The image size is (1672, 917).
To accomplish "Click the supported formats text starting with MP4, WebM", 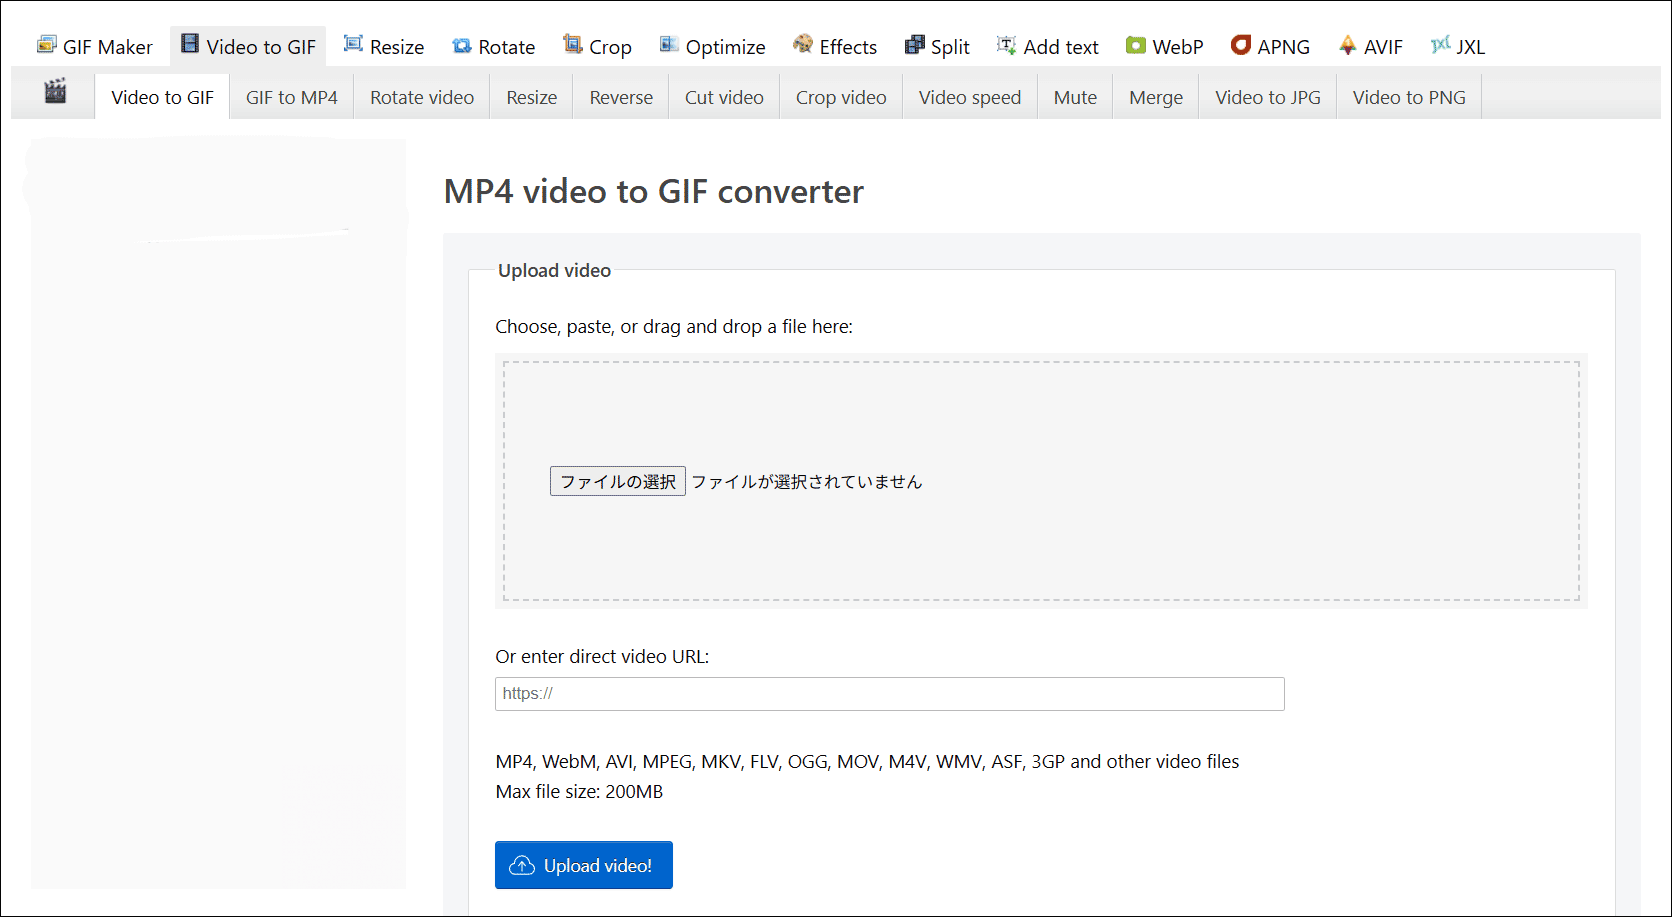I will pyautogui.click(x=867, y=762).
